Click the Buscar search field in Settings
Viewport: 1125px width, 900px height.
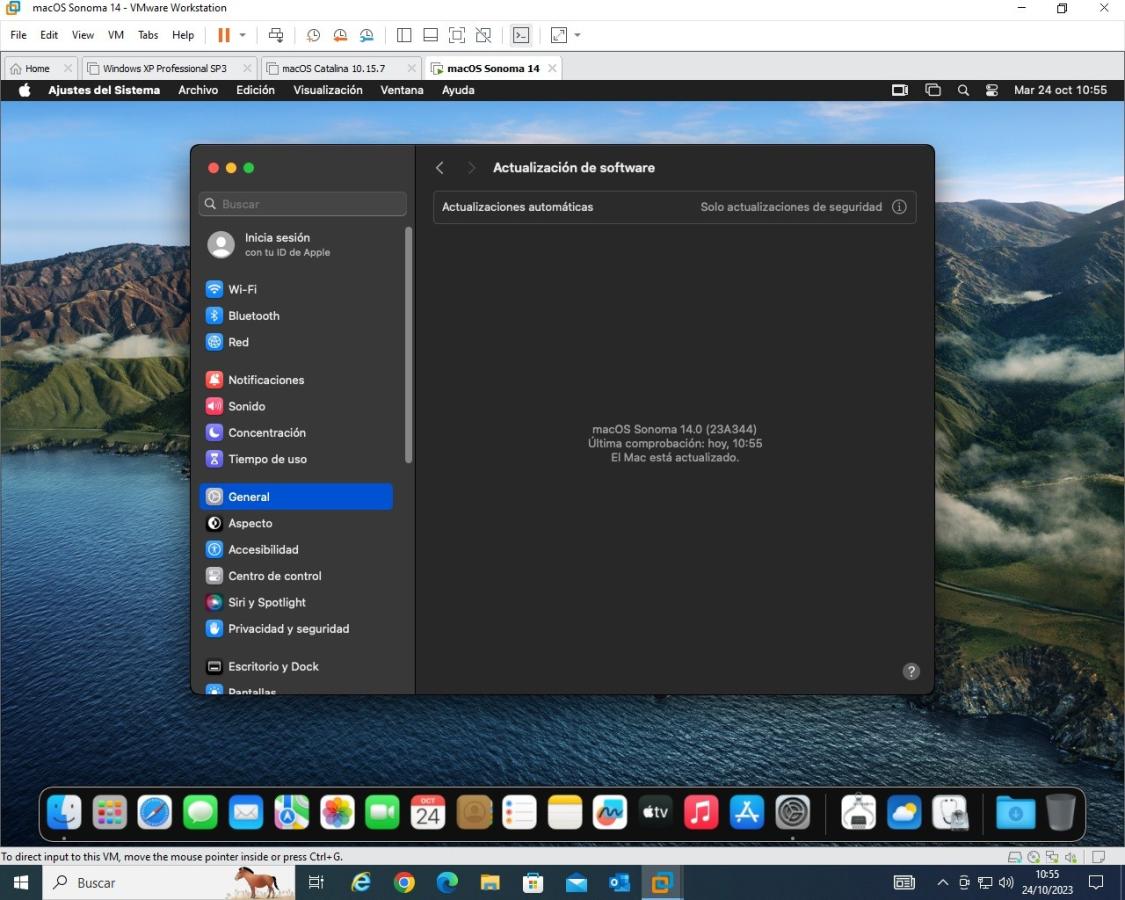pyautogui.click(x=303, y=204)
